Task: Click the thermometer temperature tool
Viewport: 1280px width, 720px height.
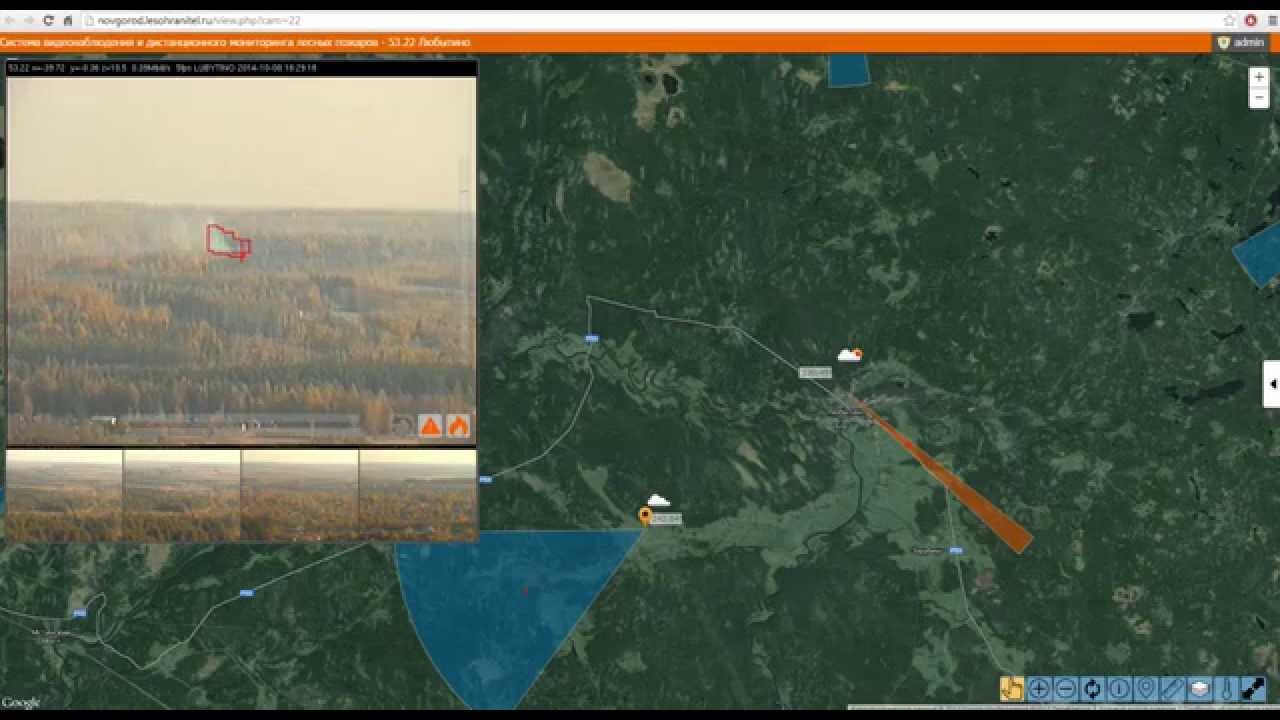Action: [x=1226, y=689]
